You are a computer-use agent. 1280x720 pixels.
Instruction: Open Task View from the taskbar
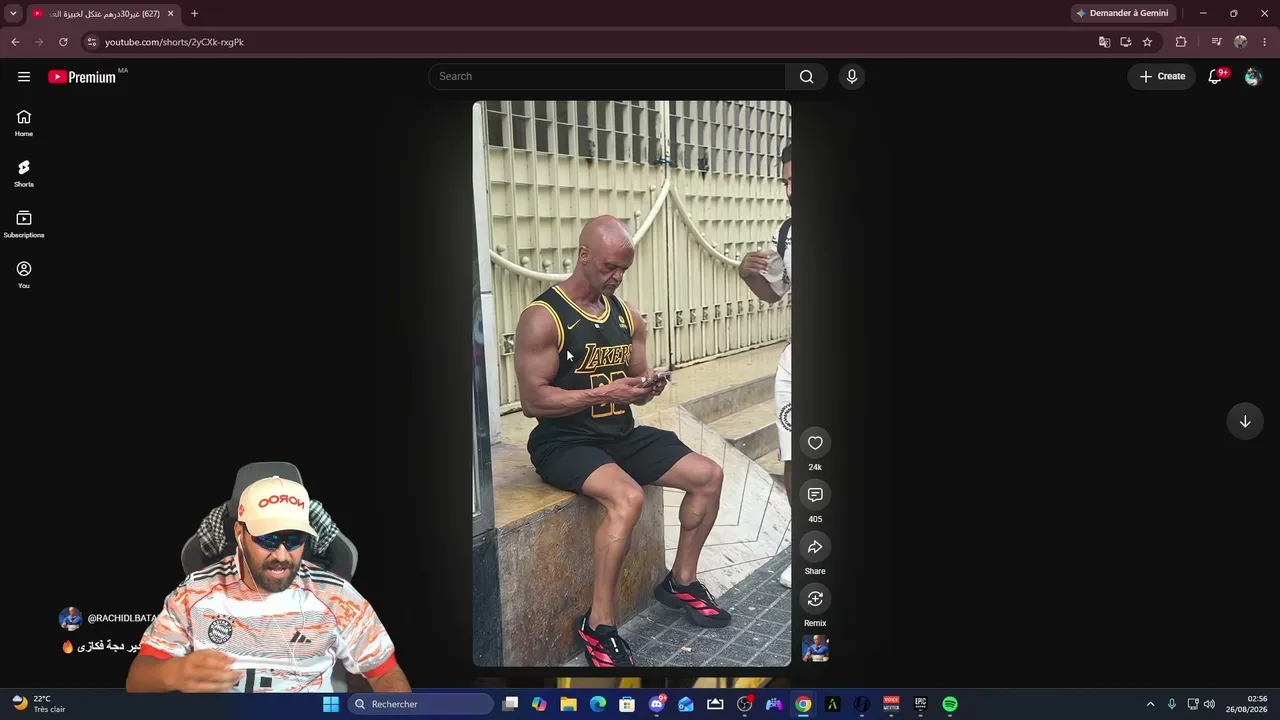click(x=510, y=704)
